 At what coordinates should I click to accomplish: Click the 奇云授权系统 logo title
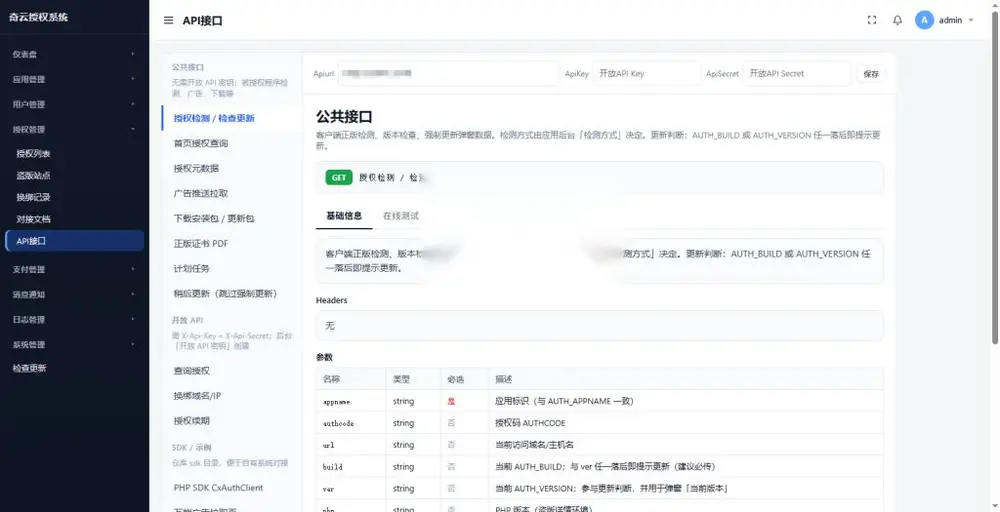point(38,17)
